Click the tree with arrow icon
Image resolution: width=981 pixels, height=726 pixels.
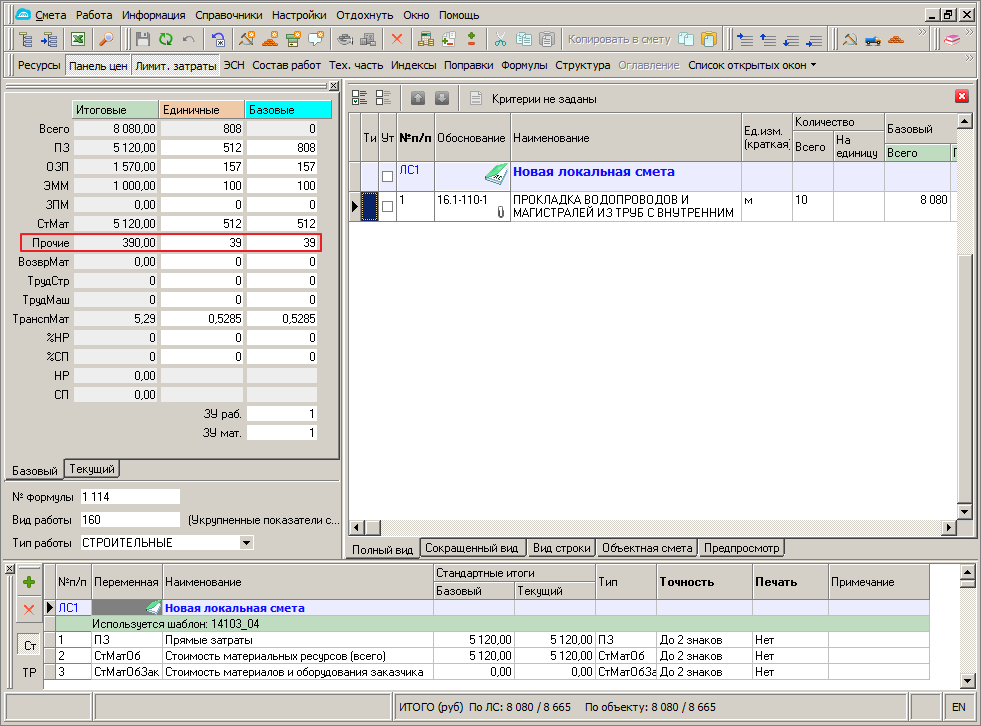(49, 39)
